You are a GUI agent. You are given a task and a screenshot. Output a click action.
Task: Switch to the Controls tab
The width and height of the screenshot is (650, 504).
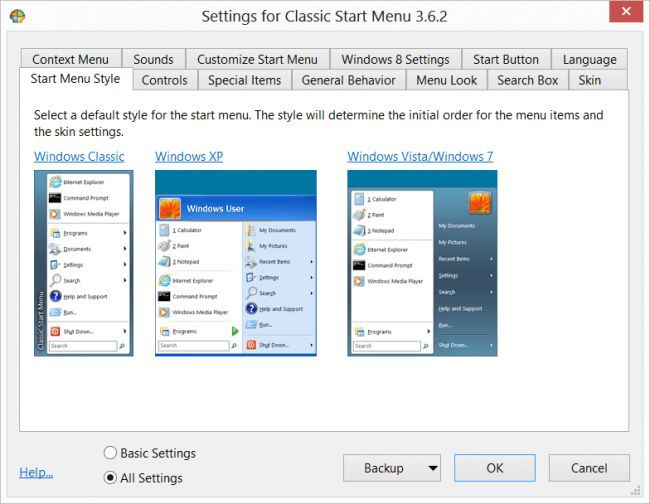point(165,80)
